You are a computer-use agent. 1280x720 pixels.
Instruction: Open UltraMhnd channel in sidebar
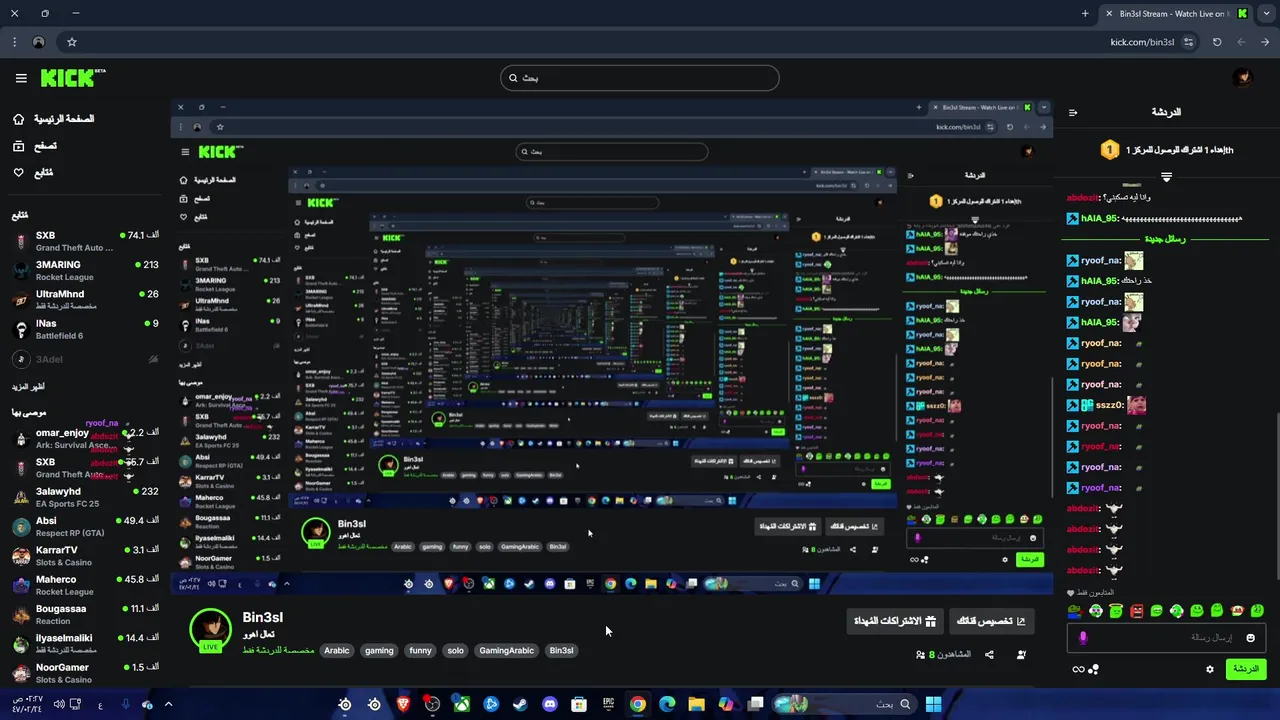click(x=84, y=300)
